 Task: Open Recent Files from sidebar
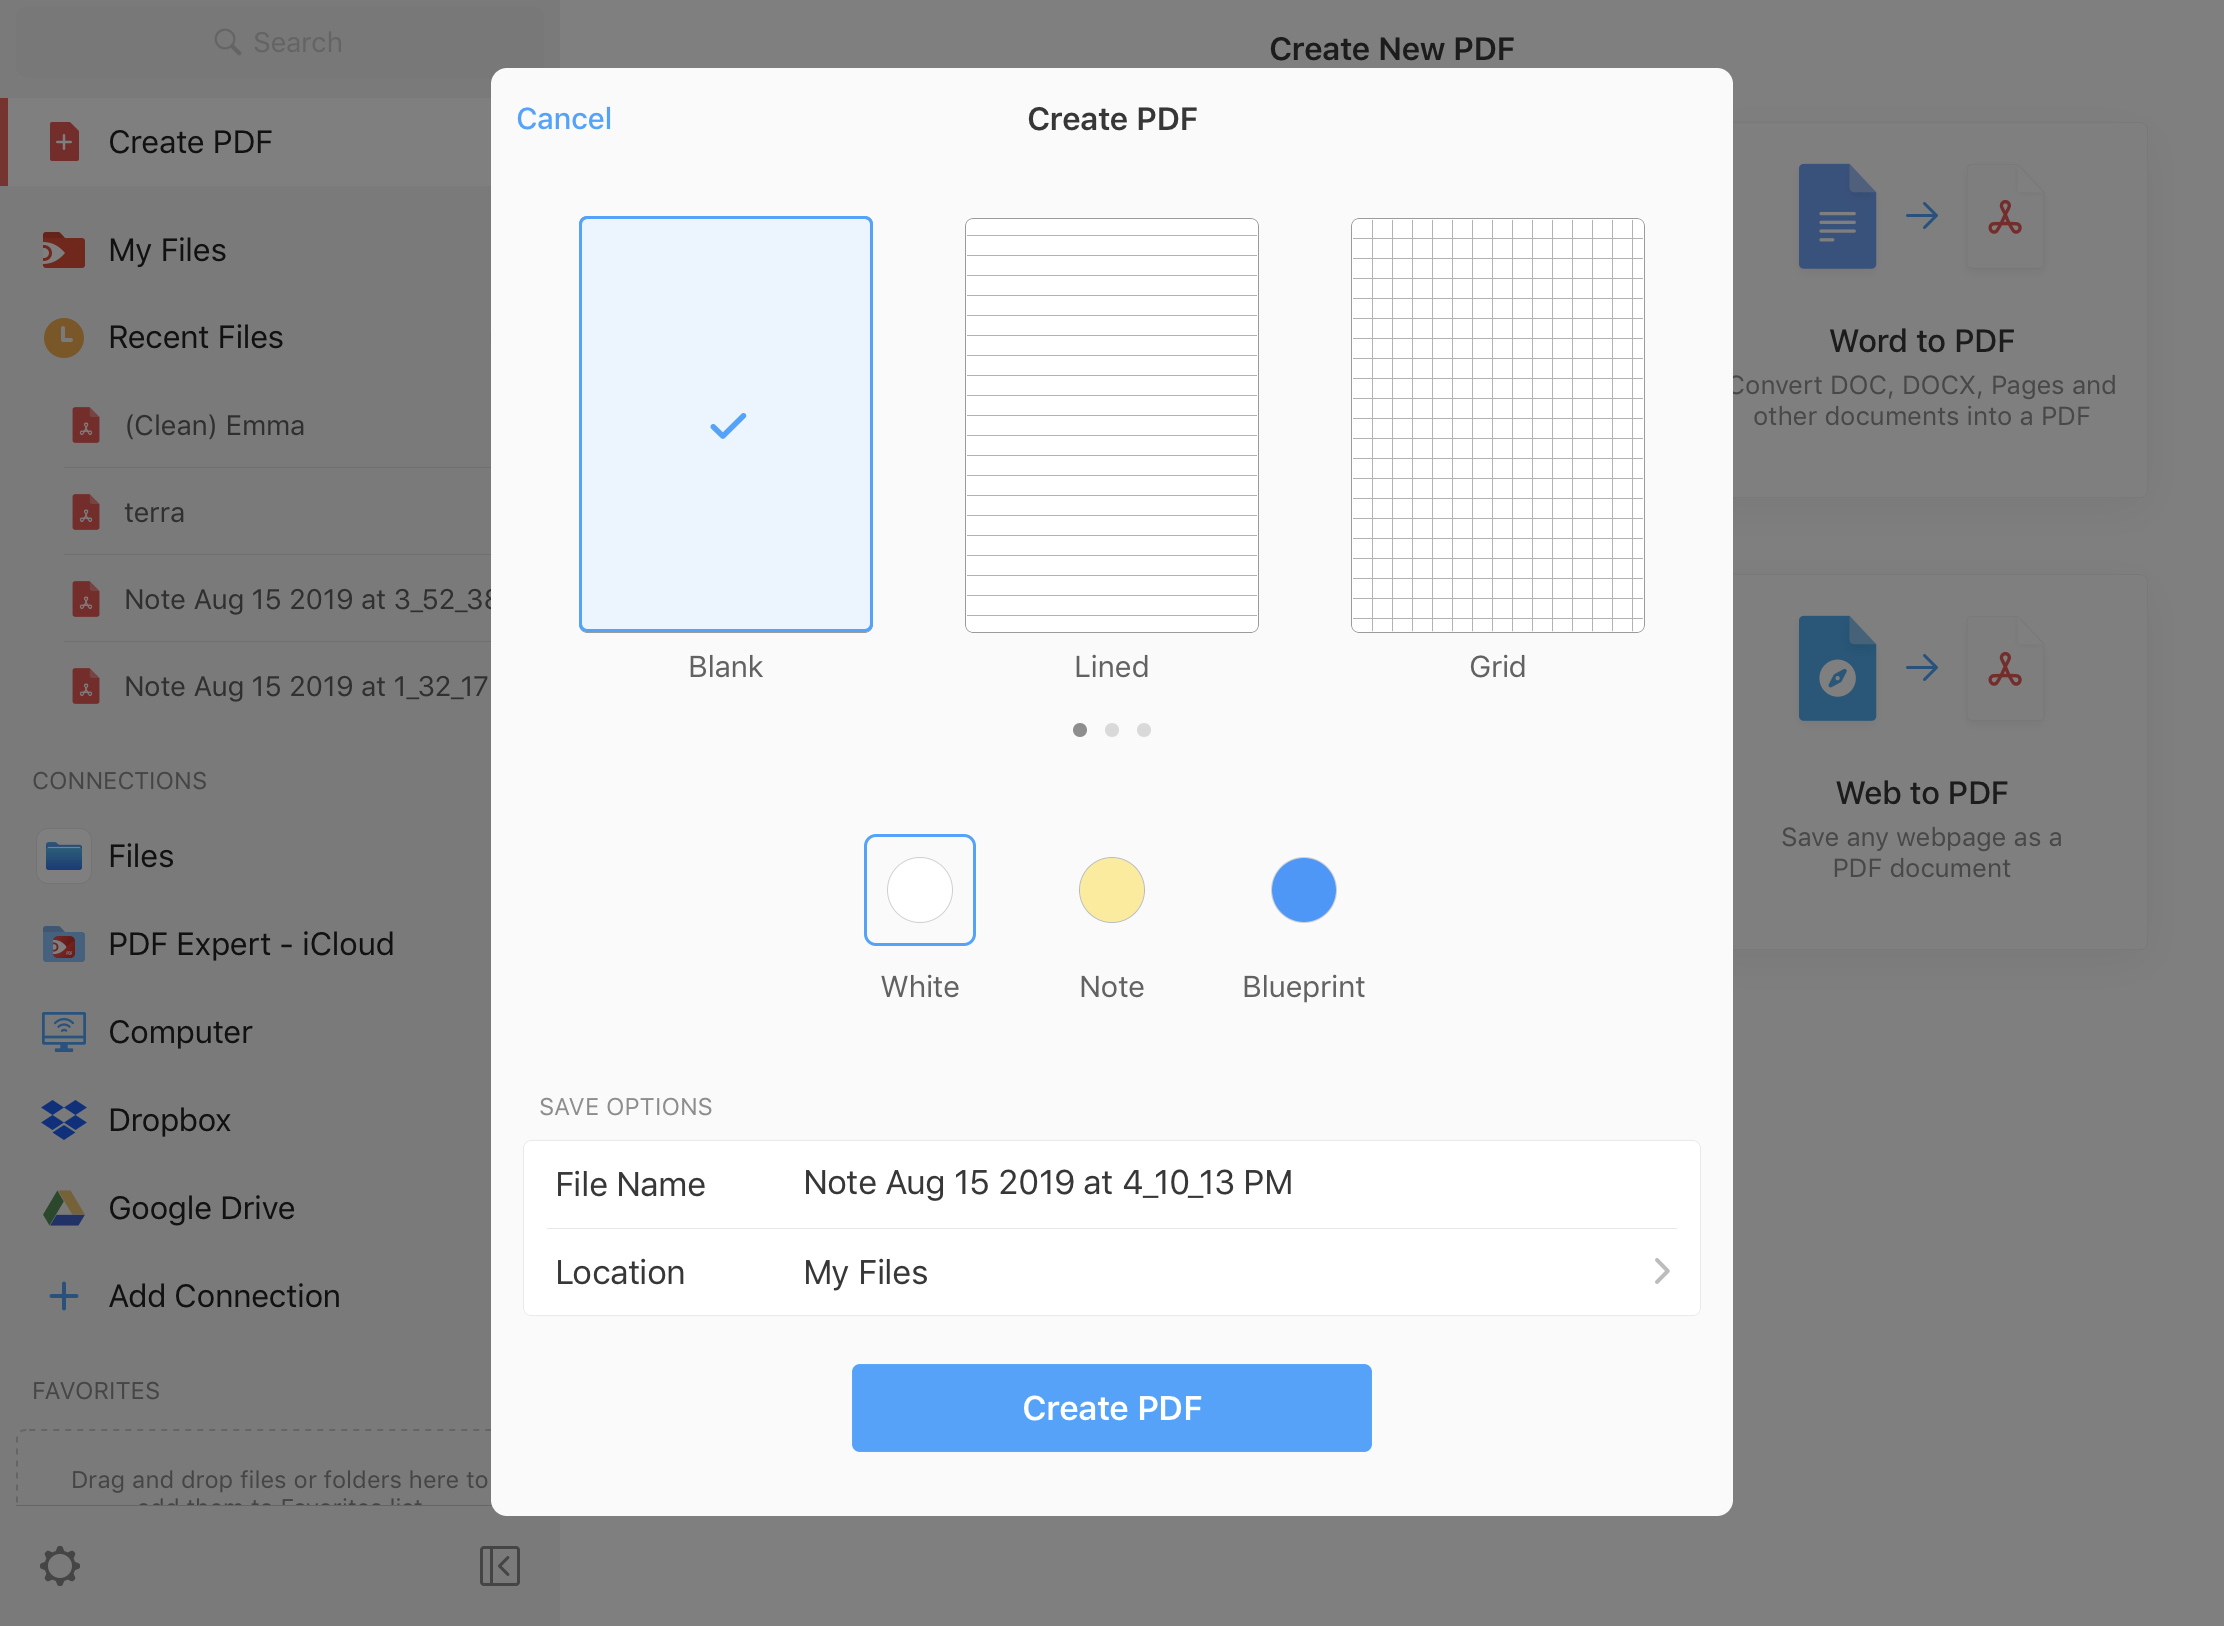click(195, 337)
